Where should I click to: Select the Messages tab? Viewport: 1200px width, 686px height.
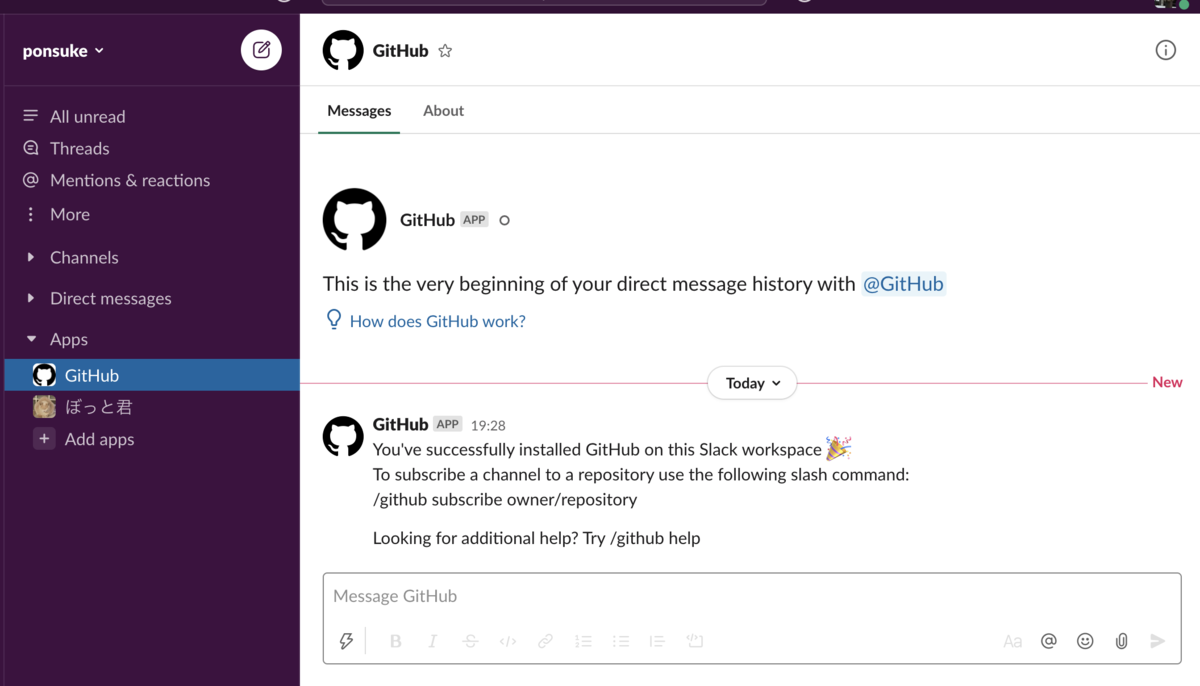pyautogui.click(x=359, y=110)
